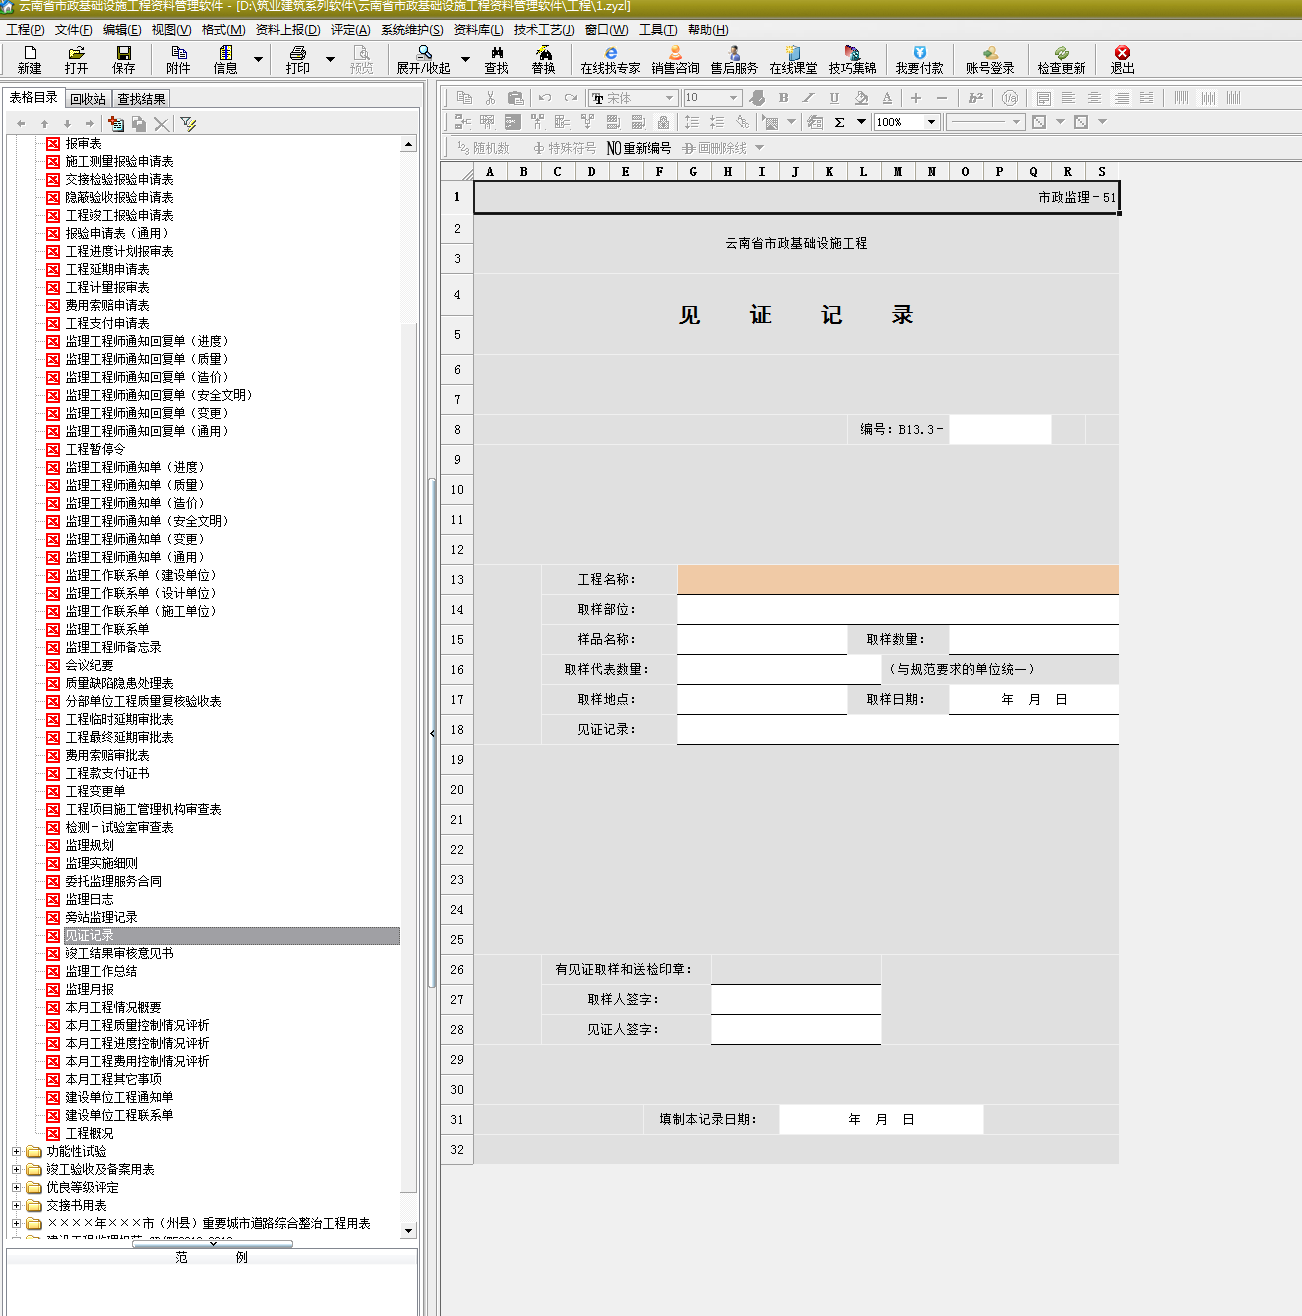This screenshot has width=1302, height=1316.
Task: Click the font color (A) icon
Action: (x=887, y=97)
